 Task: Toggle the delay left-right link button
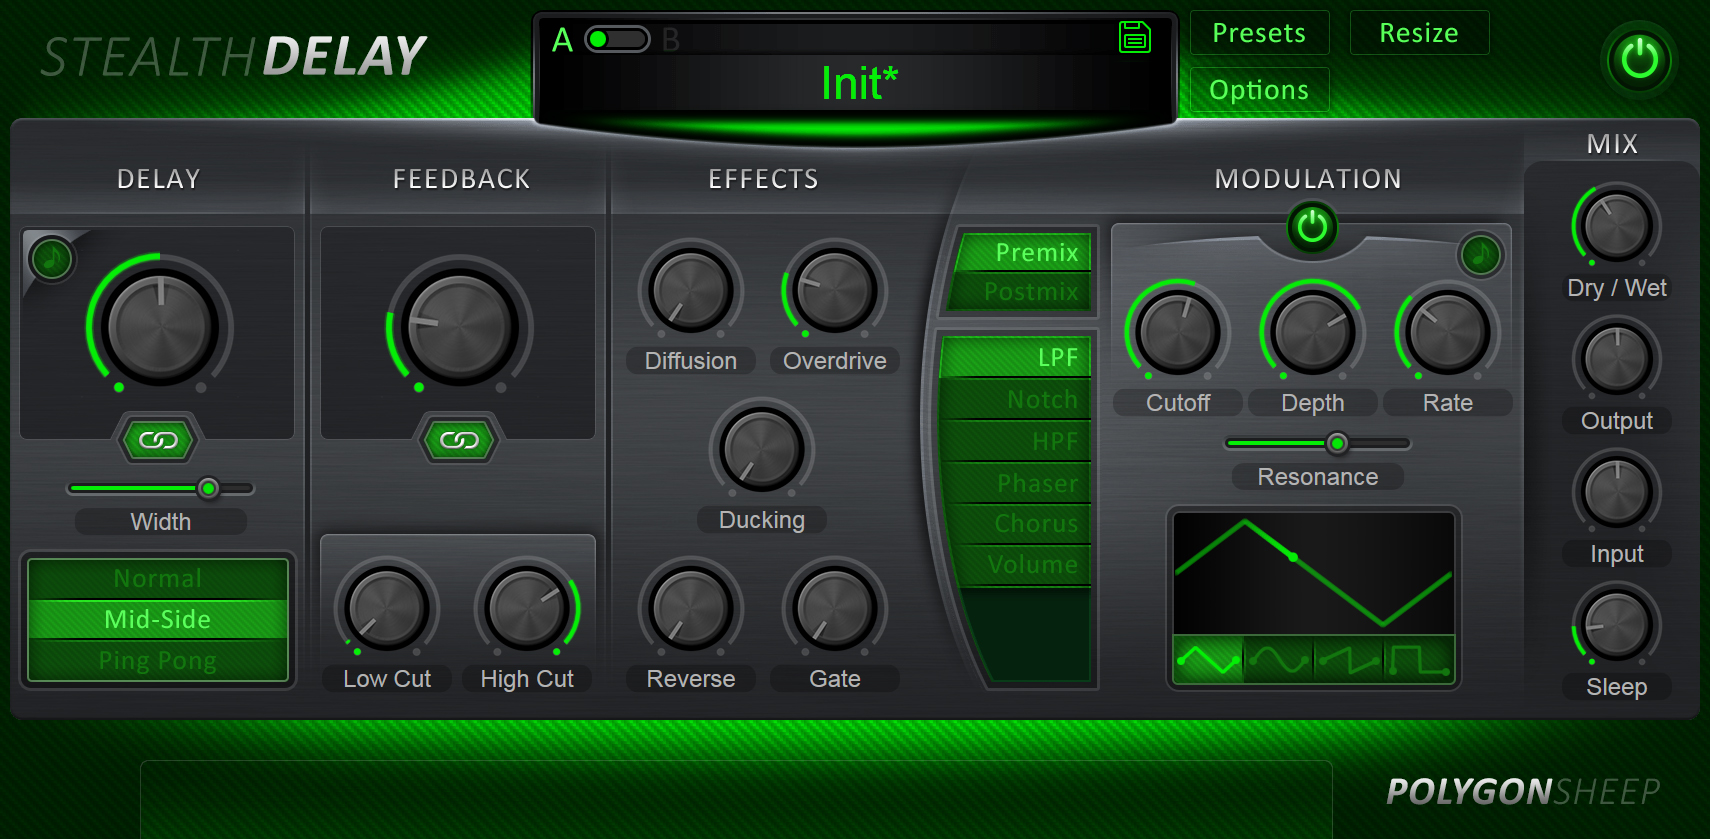(158, 440)
